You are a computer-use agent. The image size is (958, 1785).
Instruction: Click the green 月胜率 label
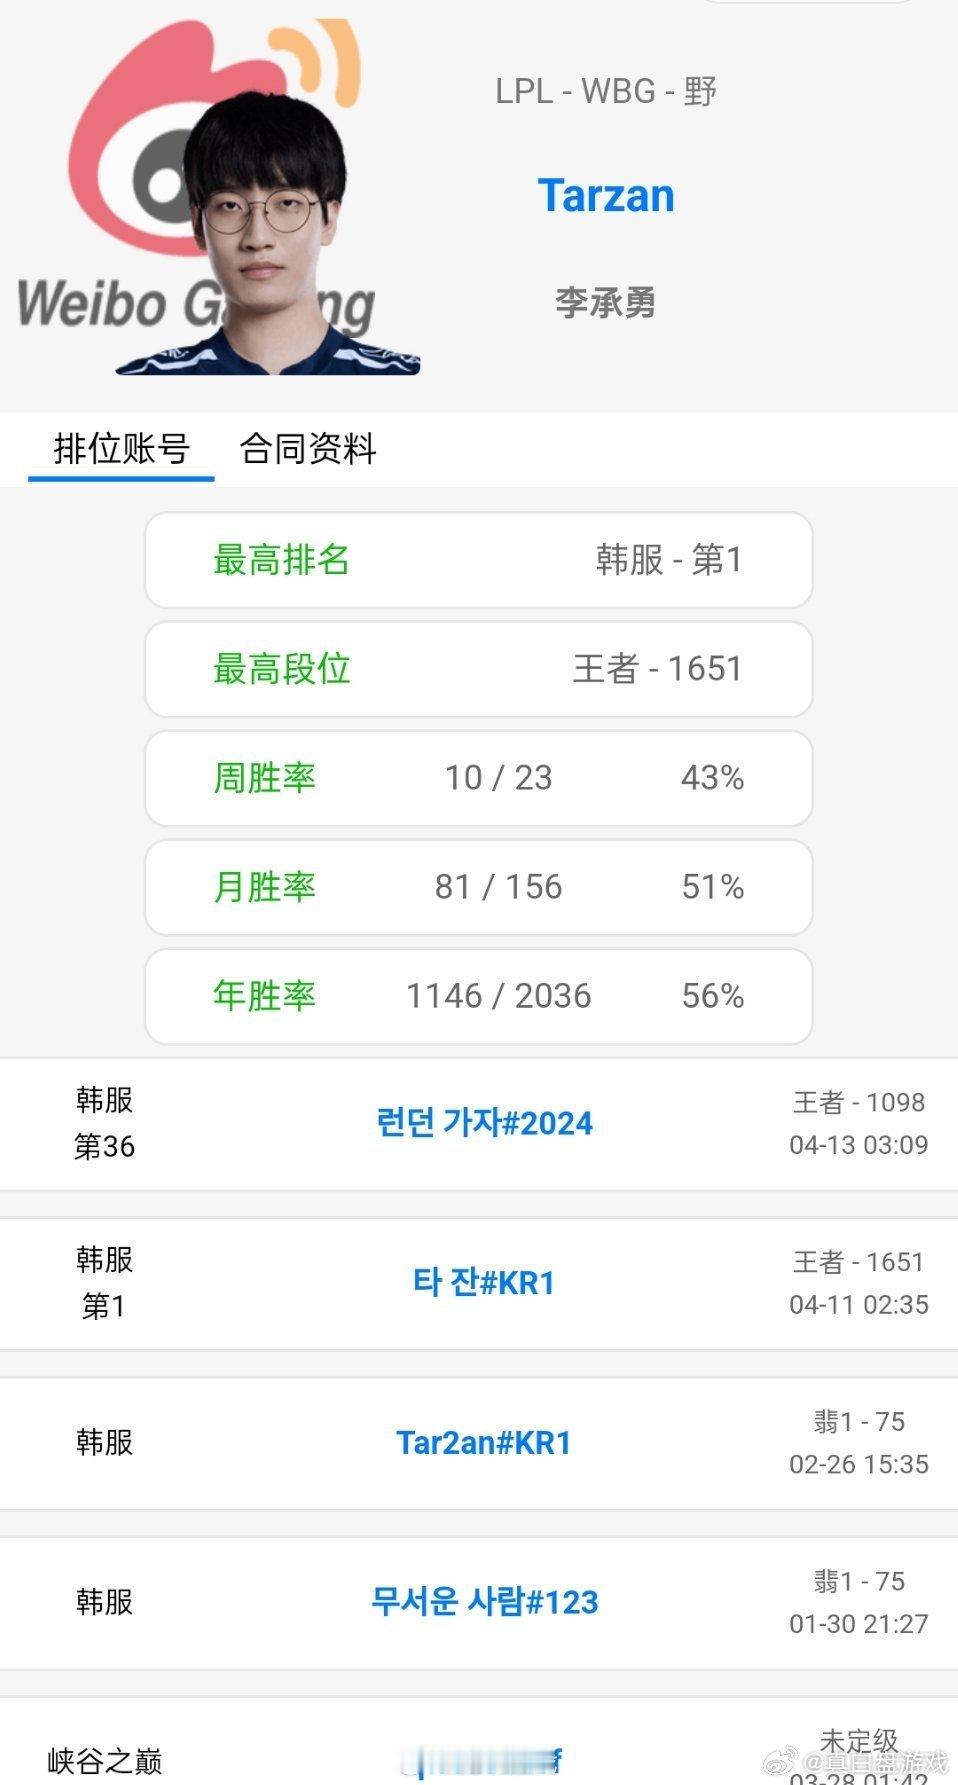(264, 888)
